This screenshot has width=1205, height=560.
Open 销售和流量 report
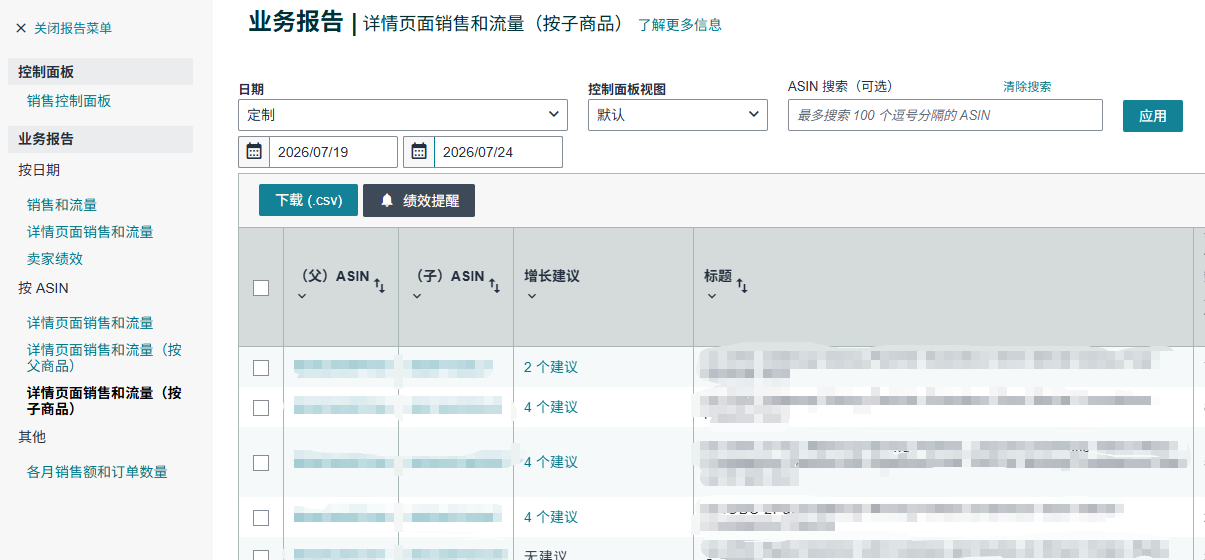point(62,205)
